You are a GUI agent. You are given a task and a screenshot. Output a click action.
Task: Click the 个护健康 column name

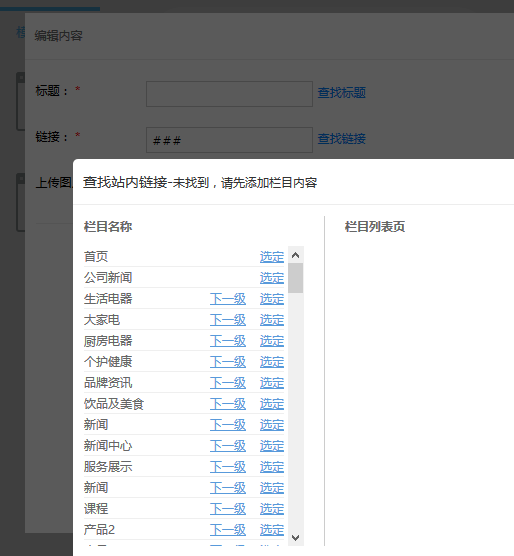coord(108,362)
